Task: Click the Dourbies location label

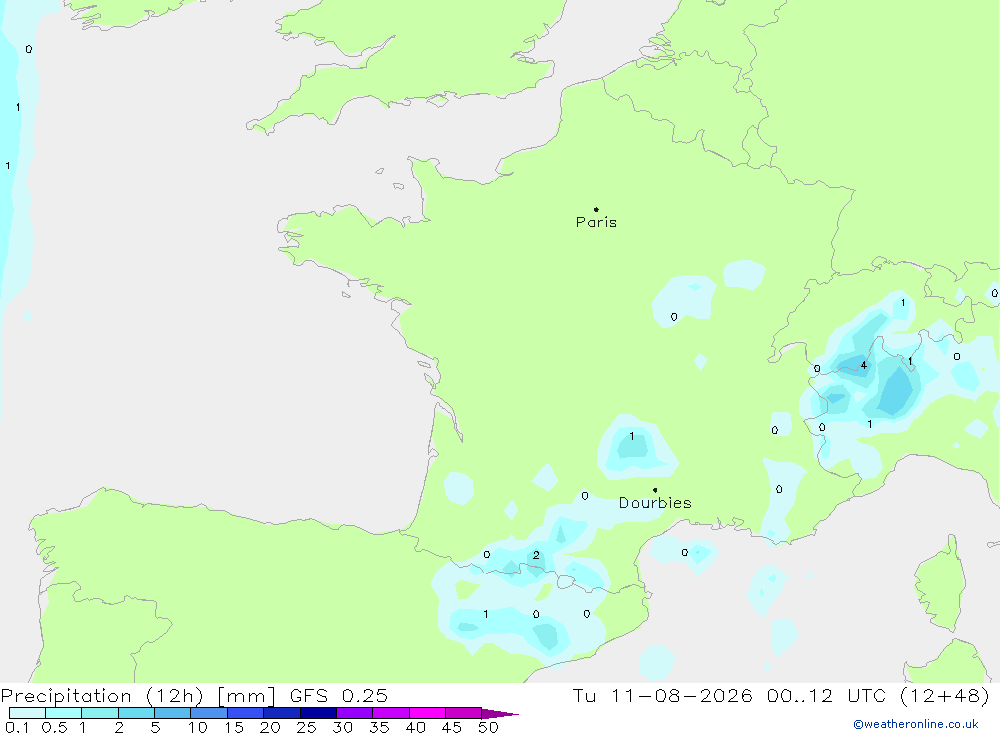Action: pyautogui.click(x=655, y=503)
